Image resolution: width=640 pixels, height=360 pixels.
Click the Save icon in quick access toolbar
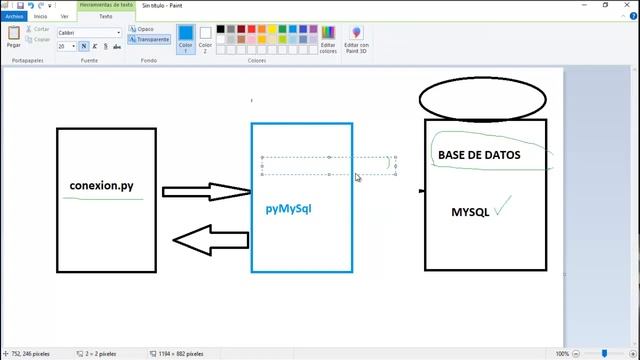pyautogui.click(x=20, y=5)
